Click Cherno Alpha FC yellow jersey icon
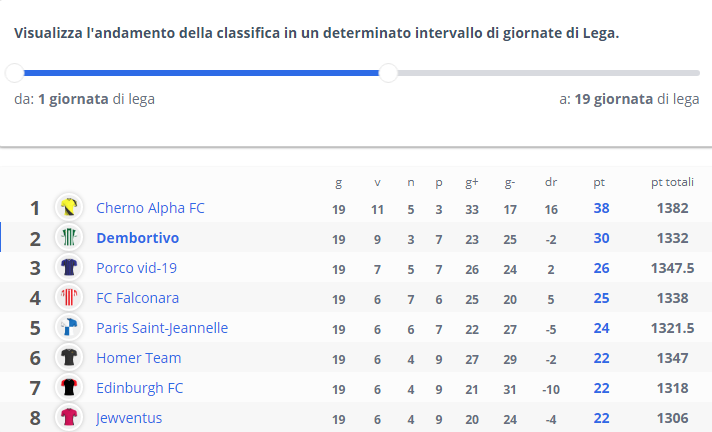The height and width of the screenshot is (432, 712). (69, 208)
